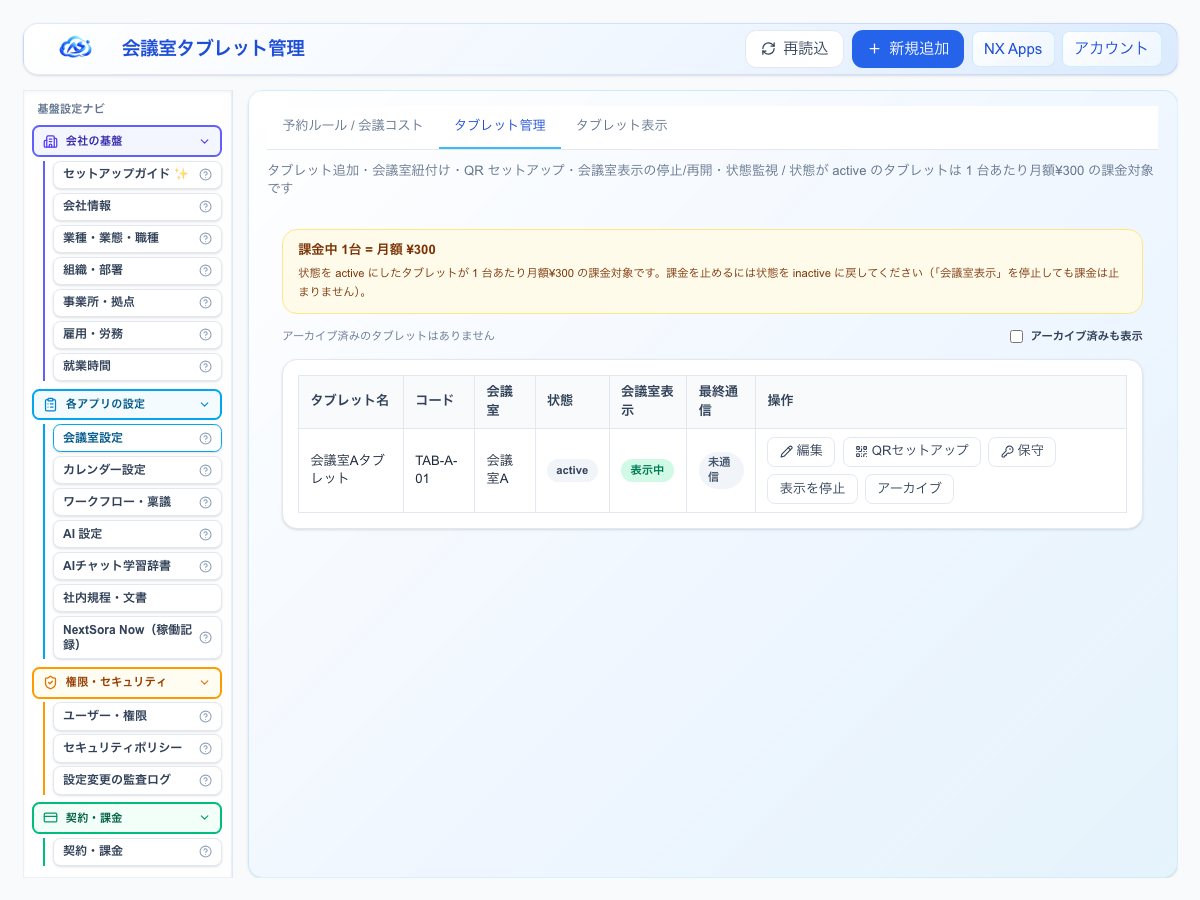Click help icon beside 雇用・労務

pyautogui.click(x=205, y=334)
